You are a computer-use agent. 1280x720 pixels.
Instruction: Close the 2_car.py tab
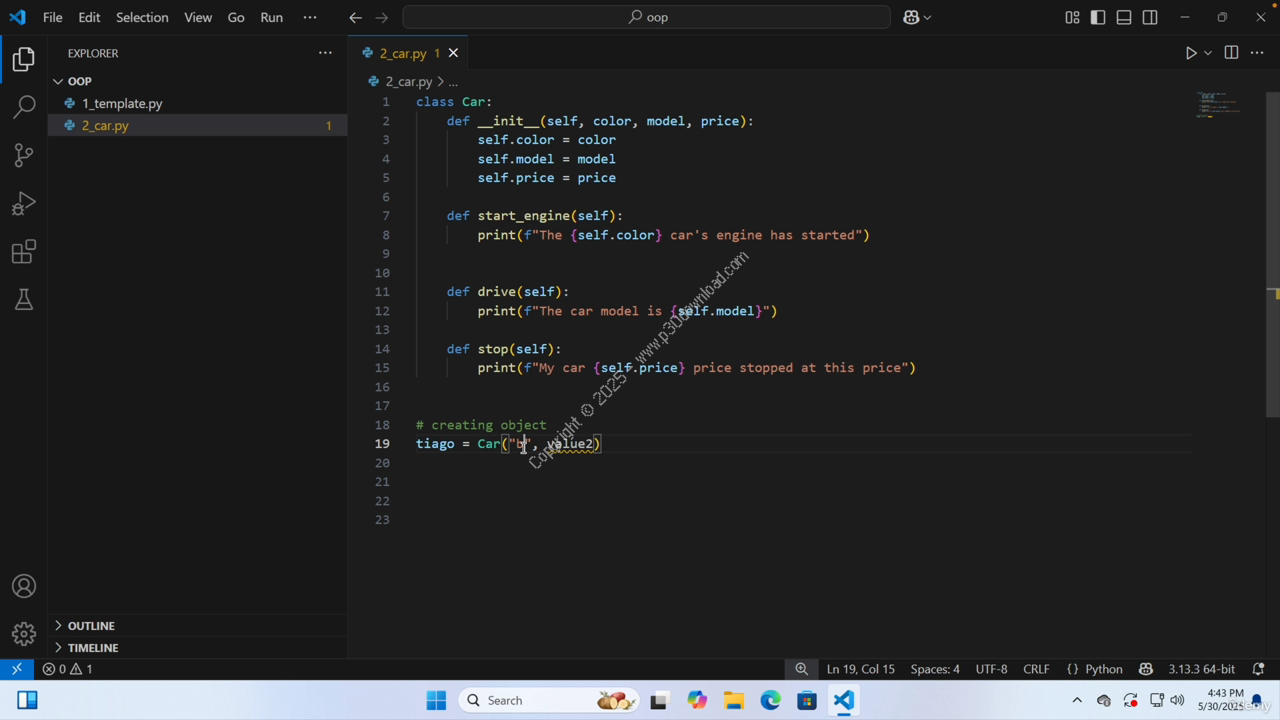[x=453, y=53]
